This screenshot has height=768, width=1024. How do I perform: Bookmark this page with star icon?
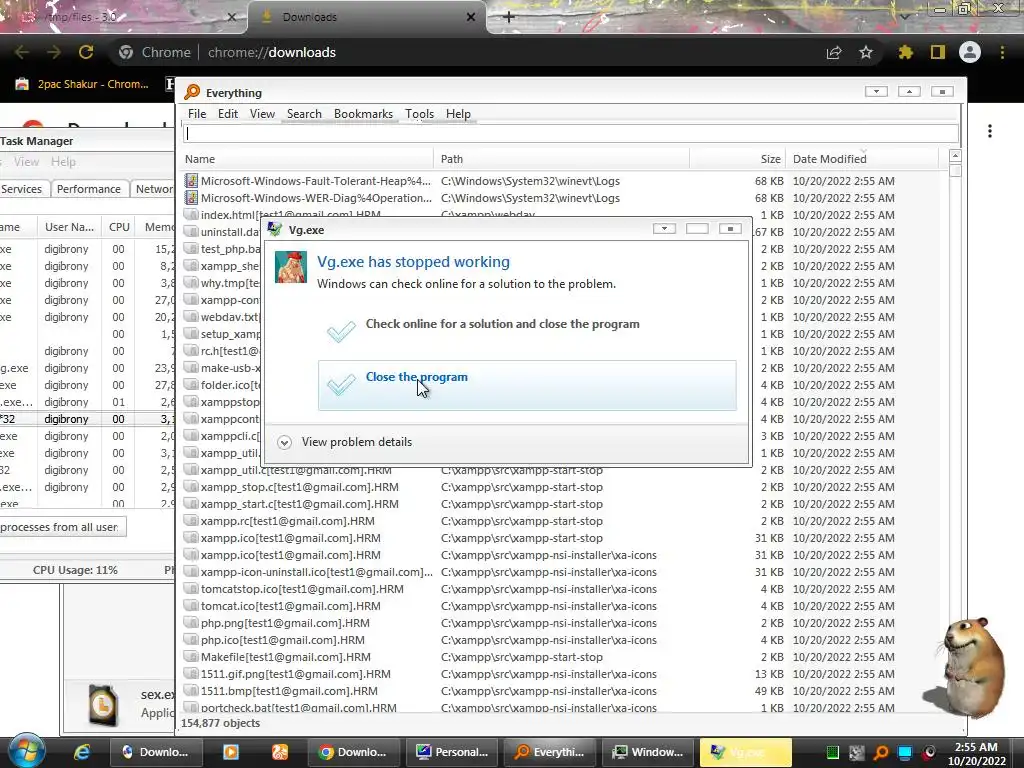pyautogui.click(x=866, y=52)
